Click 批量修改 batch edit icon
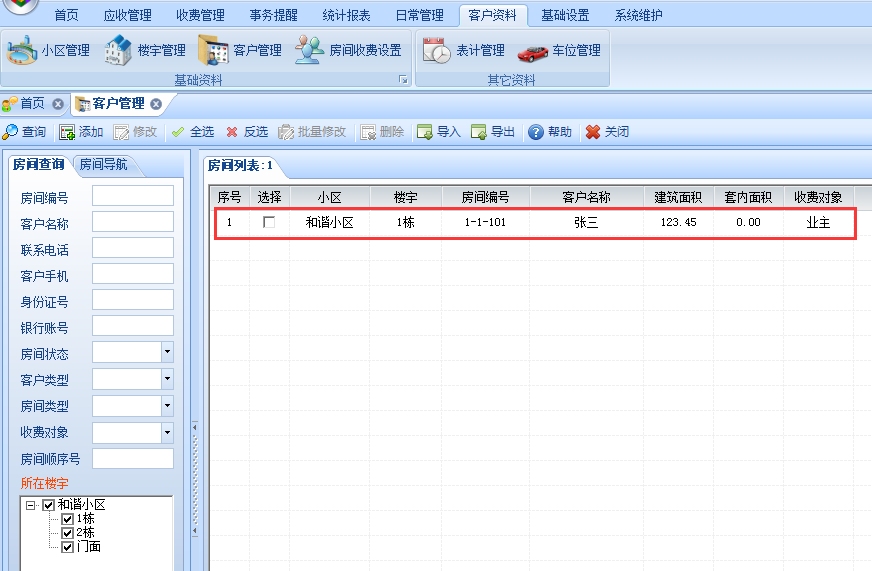 [286, 132]
